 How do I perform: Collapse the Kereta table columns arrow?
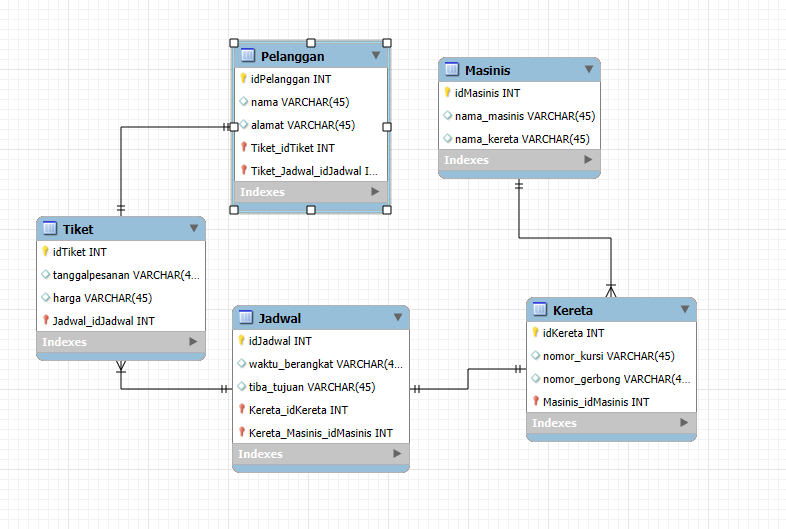[685, 309]
